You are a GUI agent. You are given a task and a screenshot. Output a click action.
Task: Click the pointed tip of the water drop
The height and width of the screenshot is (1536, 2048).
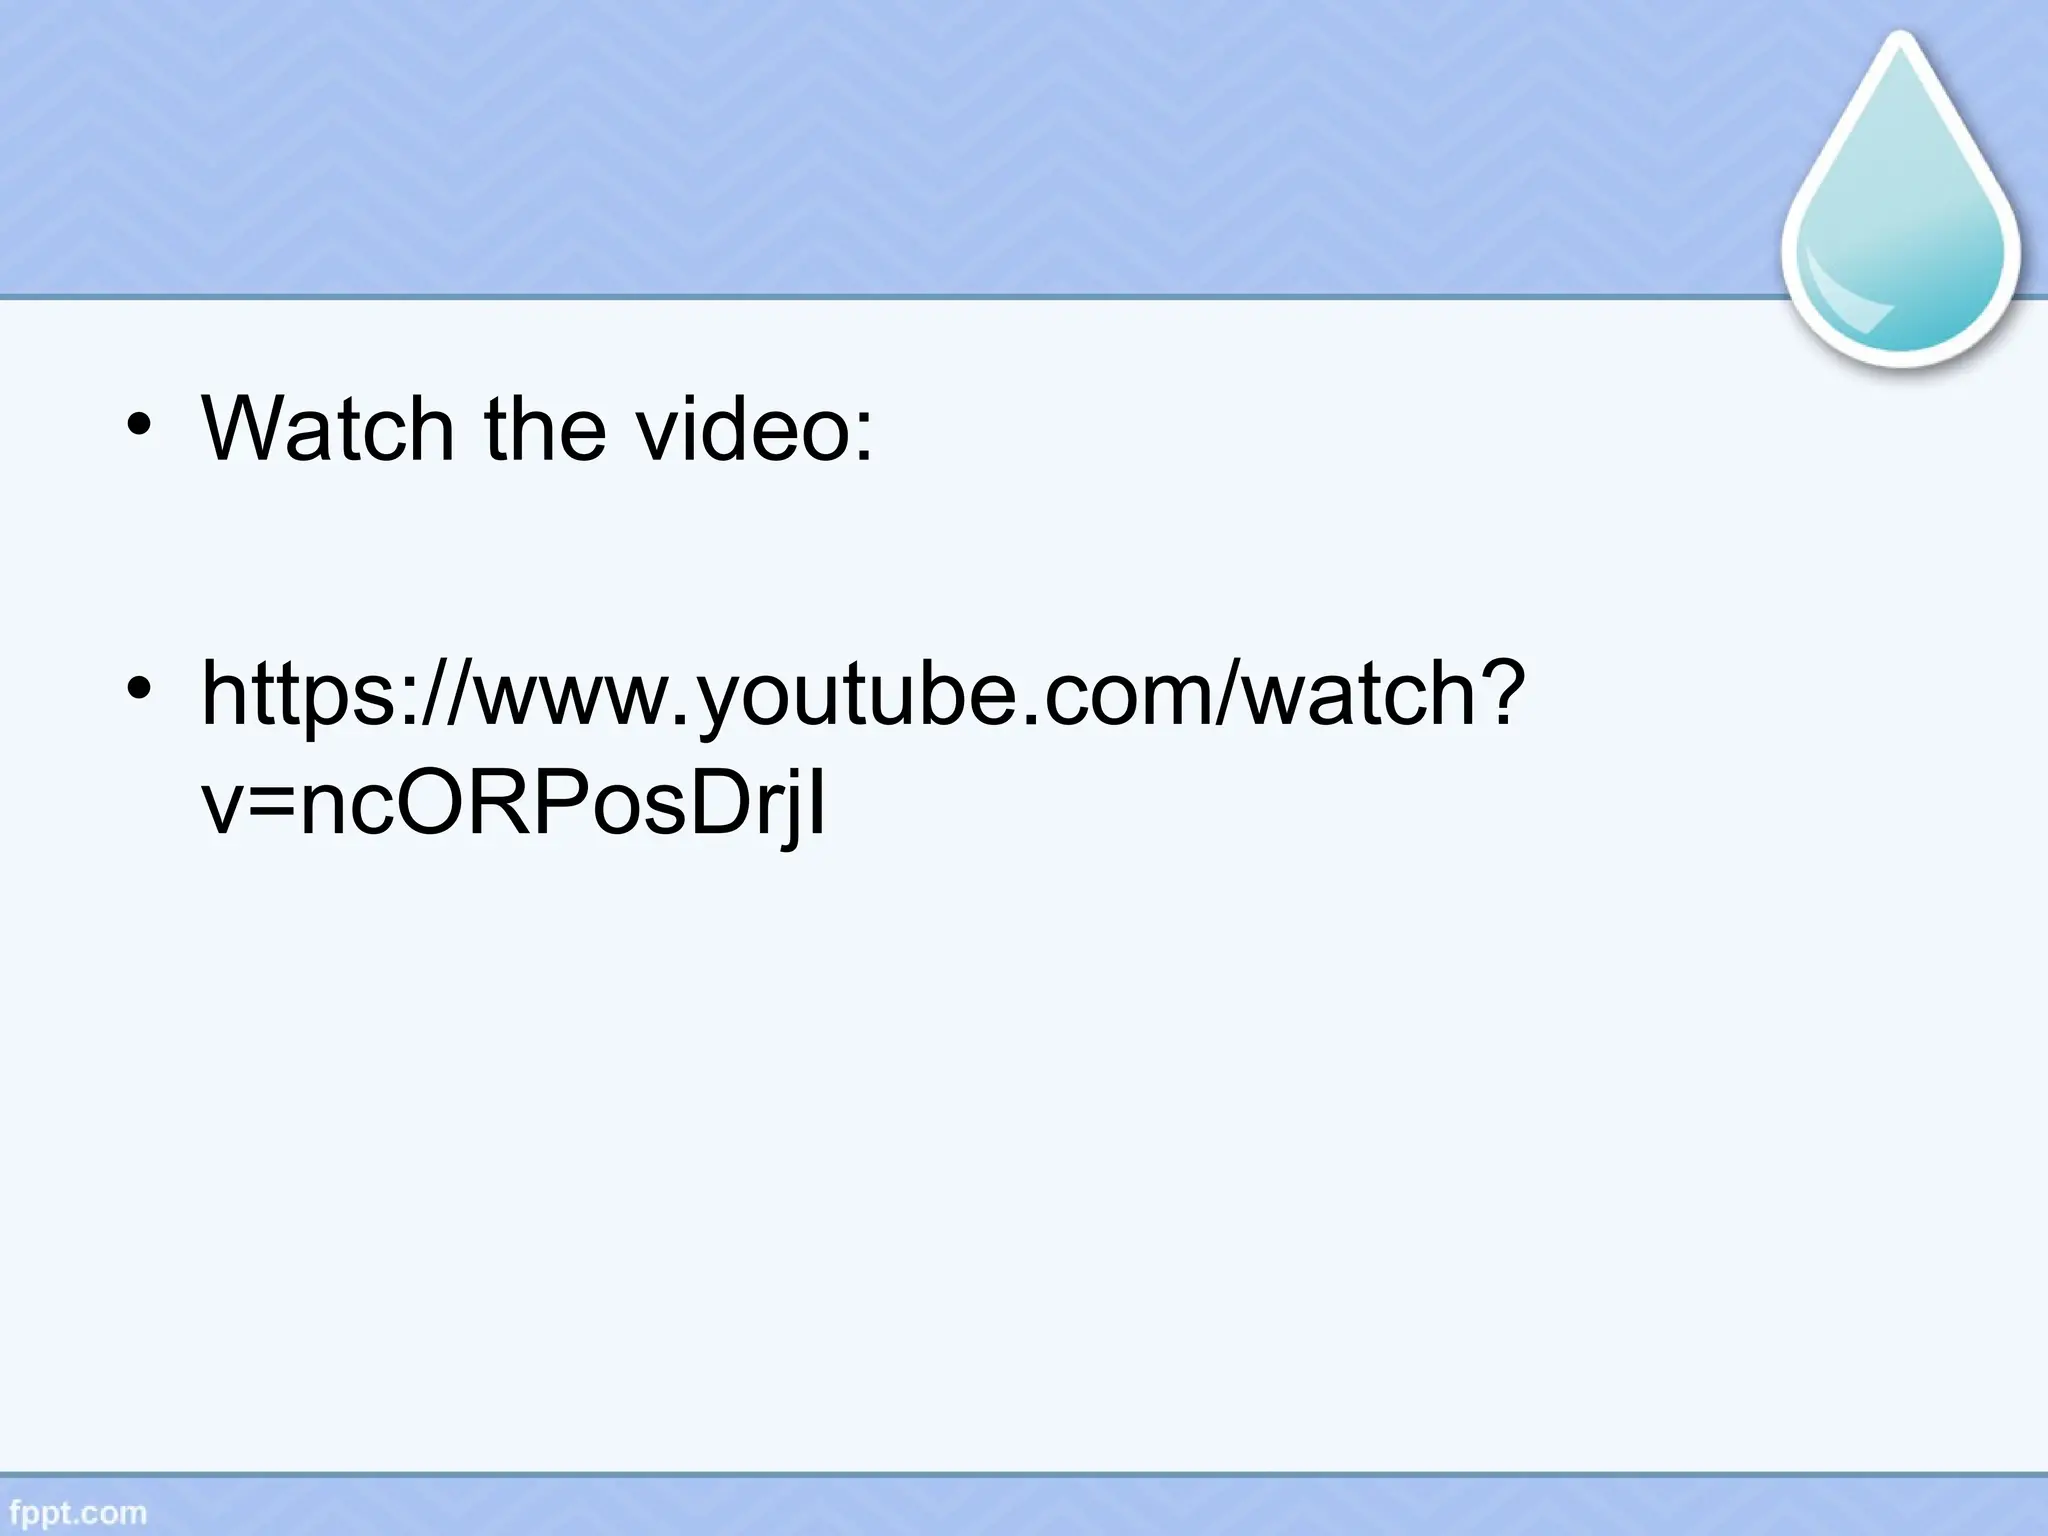pyautogui.click(x=1900, y=40)
